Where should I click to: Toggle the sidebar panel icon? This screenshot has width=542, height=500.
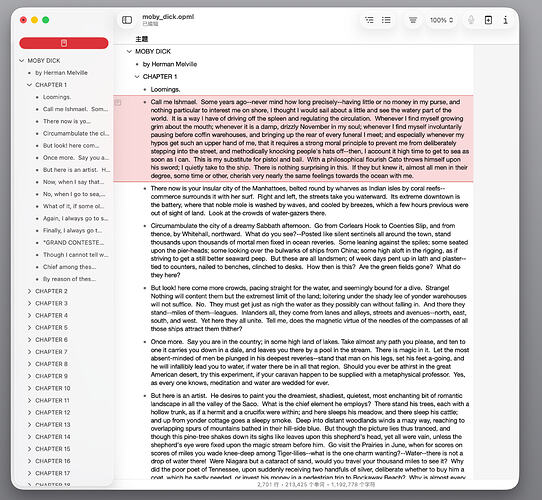tap(127, 20)
